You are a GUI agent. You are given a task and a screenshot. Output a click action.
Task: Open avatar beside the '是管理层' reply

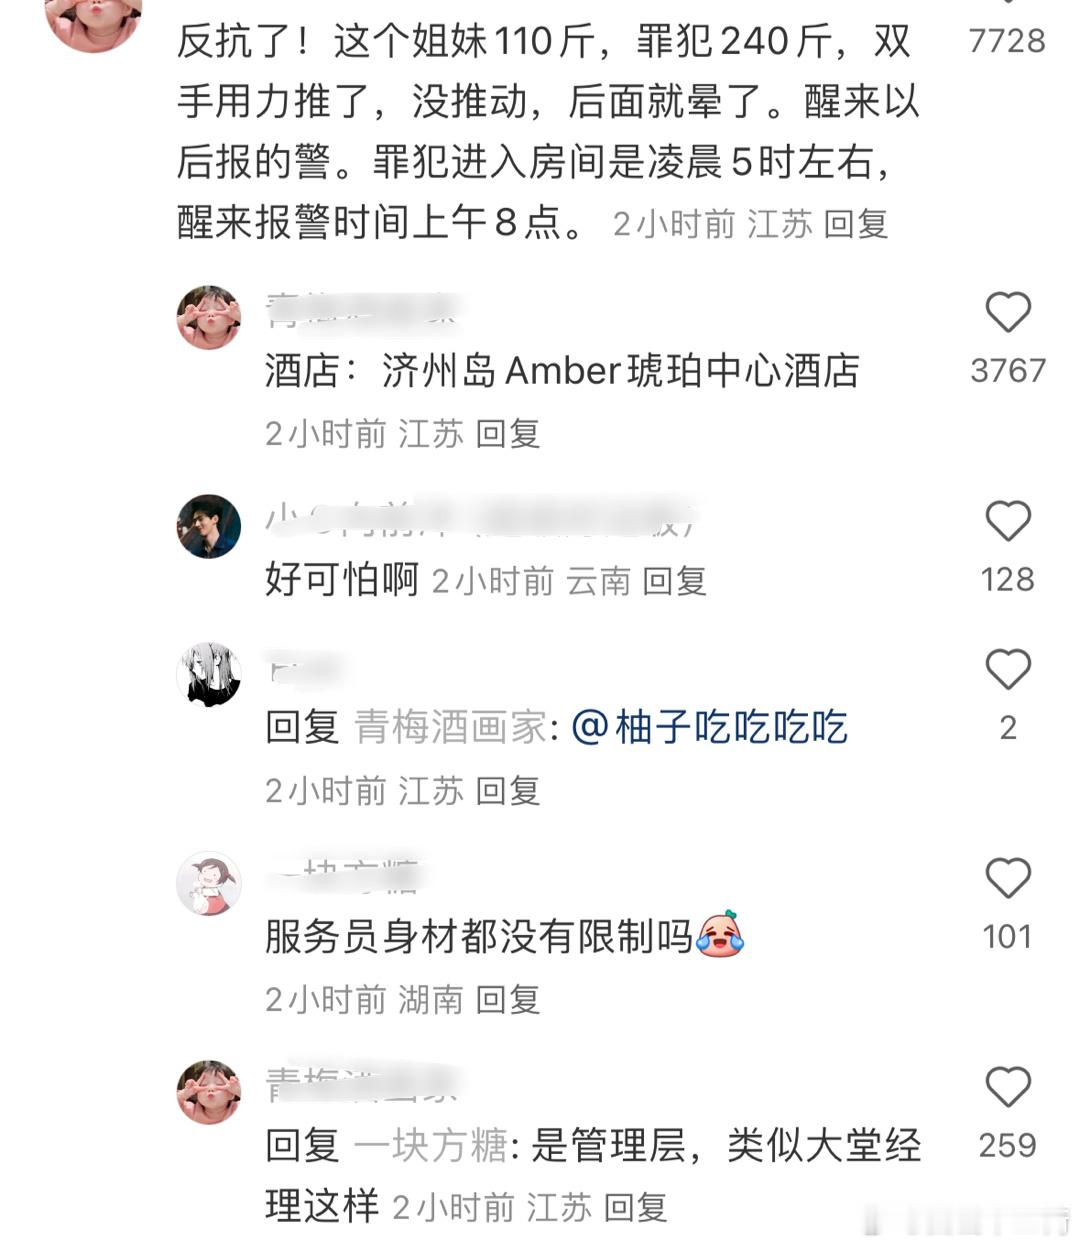pos(209,1092)
